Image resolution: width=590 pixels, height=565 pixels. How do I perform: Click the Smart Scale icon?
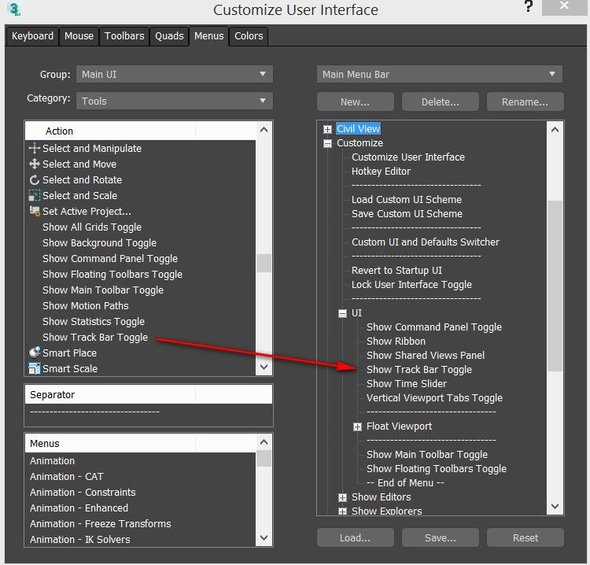pos(34,368)
